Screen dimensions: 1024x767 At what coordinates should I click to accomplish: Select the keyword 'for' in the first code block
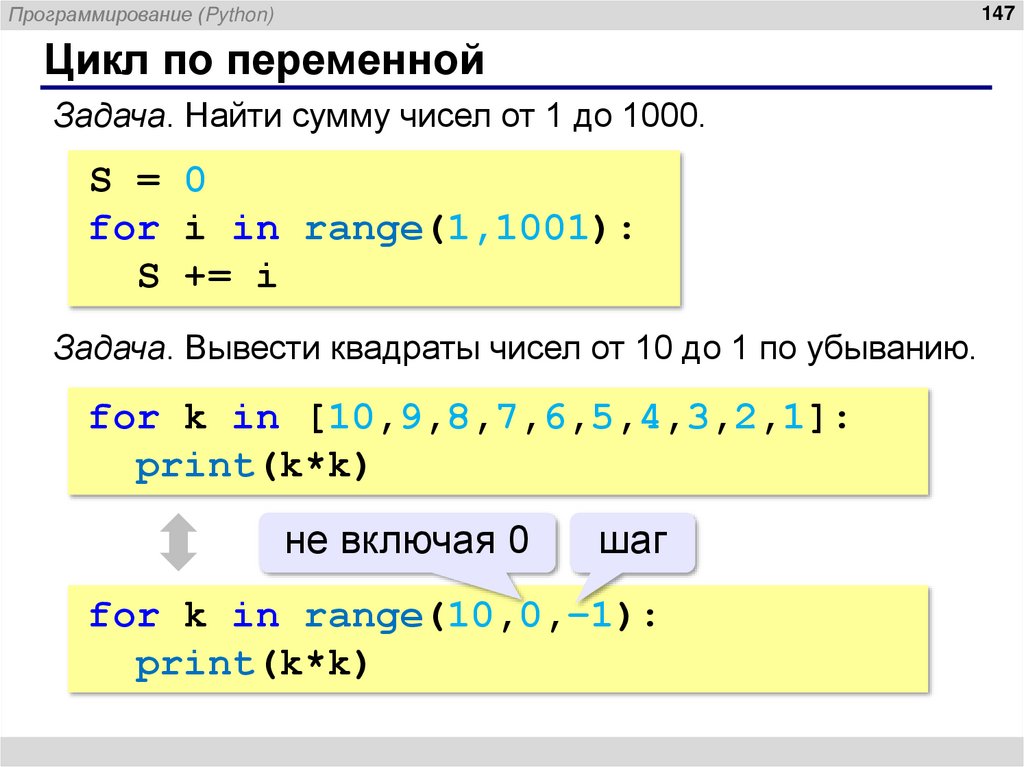[122, 228]
